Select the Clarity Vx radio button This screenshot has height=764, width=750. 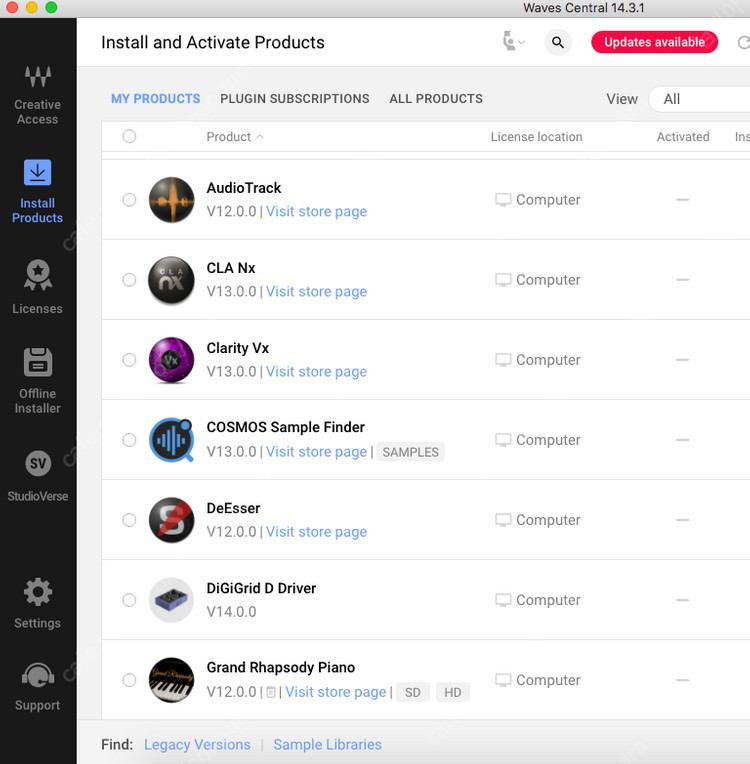pyautogui.click(x=129, y=360)
